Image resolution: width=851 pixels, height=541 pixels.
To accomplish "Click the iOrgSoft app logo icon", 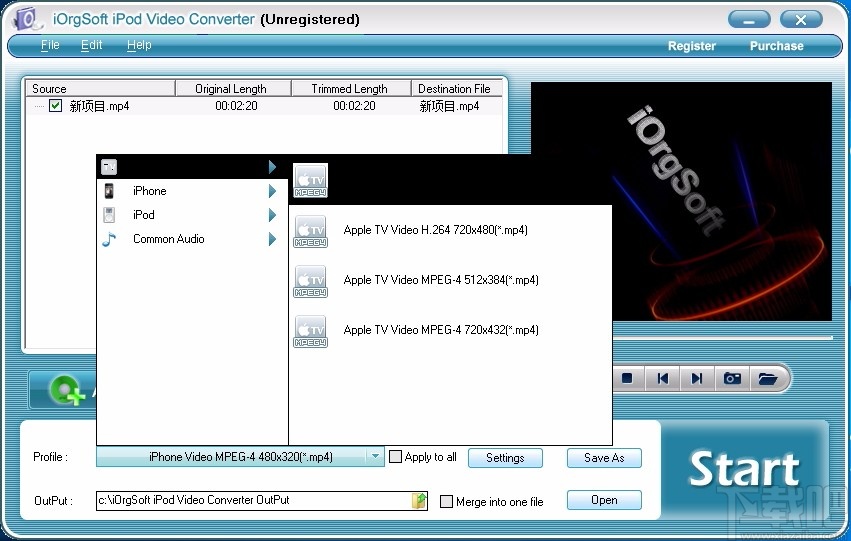I will coord(27,19).
